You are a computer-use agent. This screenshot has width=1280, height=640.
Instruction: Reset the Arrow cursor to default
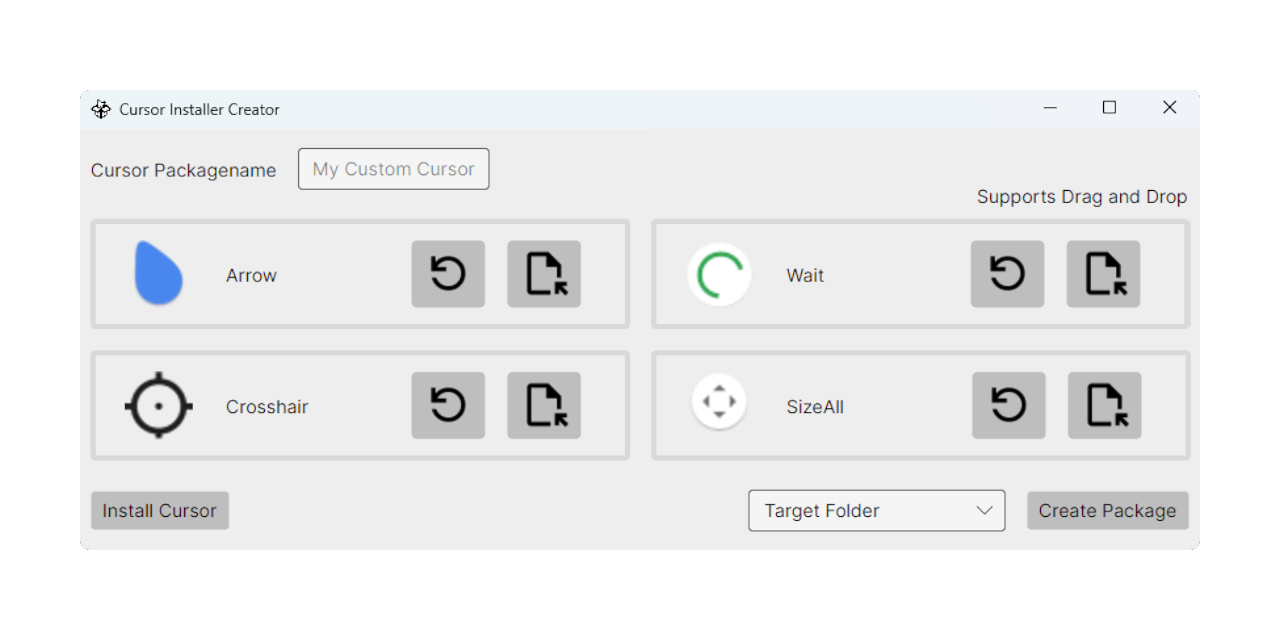pos(448,274)
